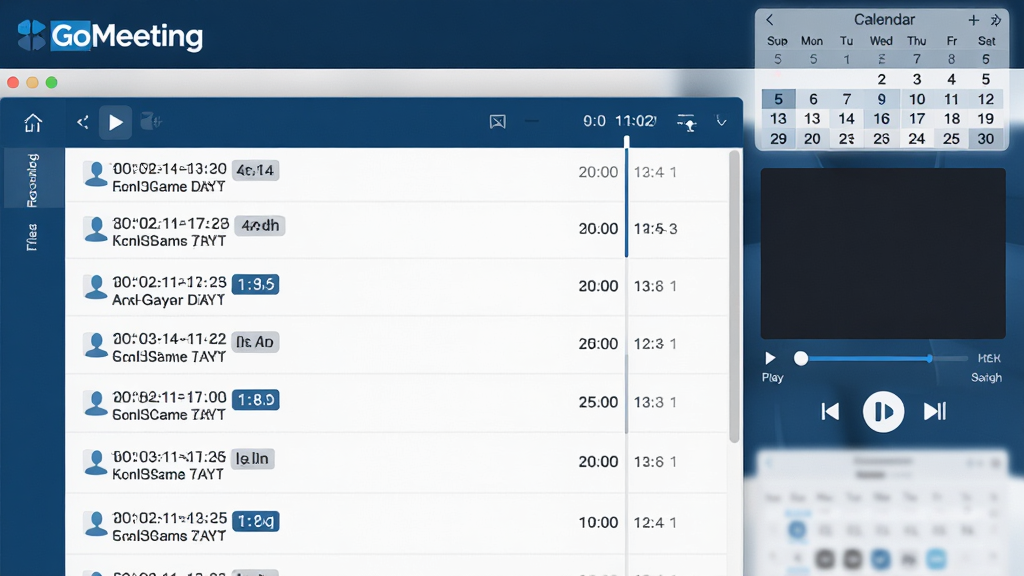Image resolution: width=1024 pixels, height=576 pixels.
Task: Add an event with Calendar plus icon
Action: [x=973, y=20]
